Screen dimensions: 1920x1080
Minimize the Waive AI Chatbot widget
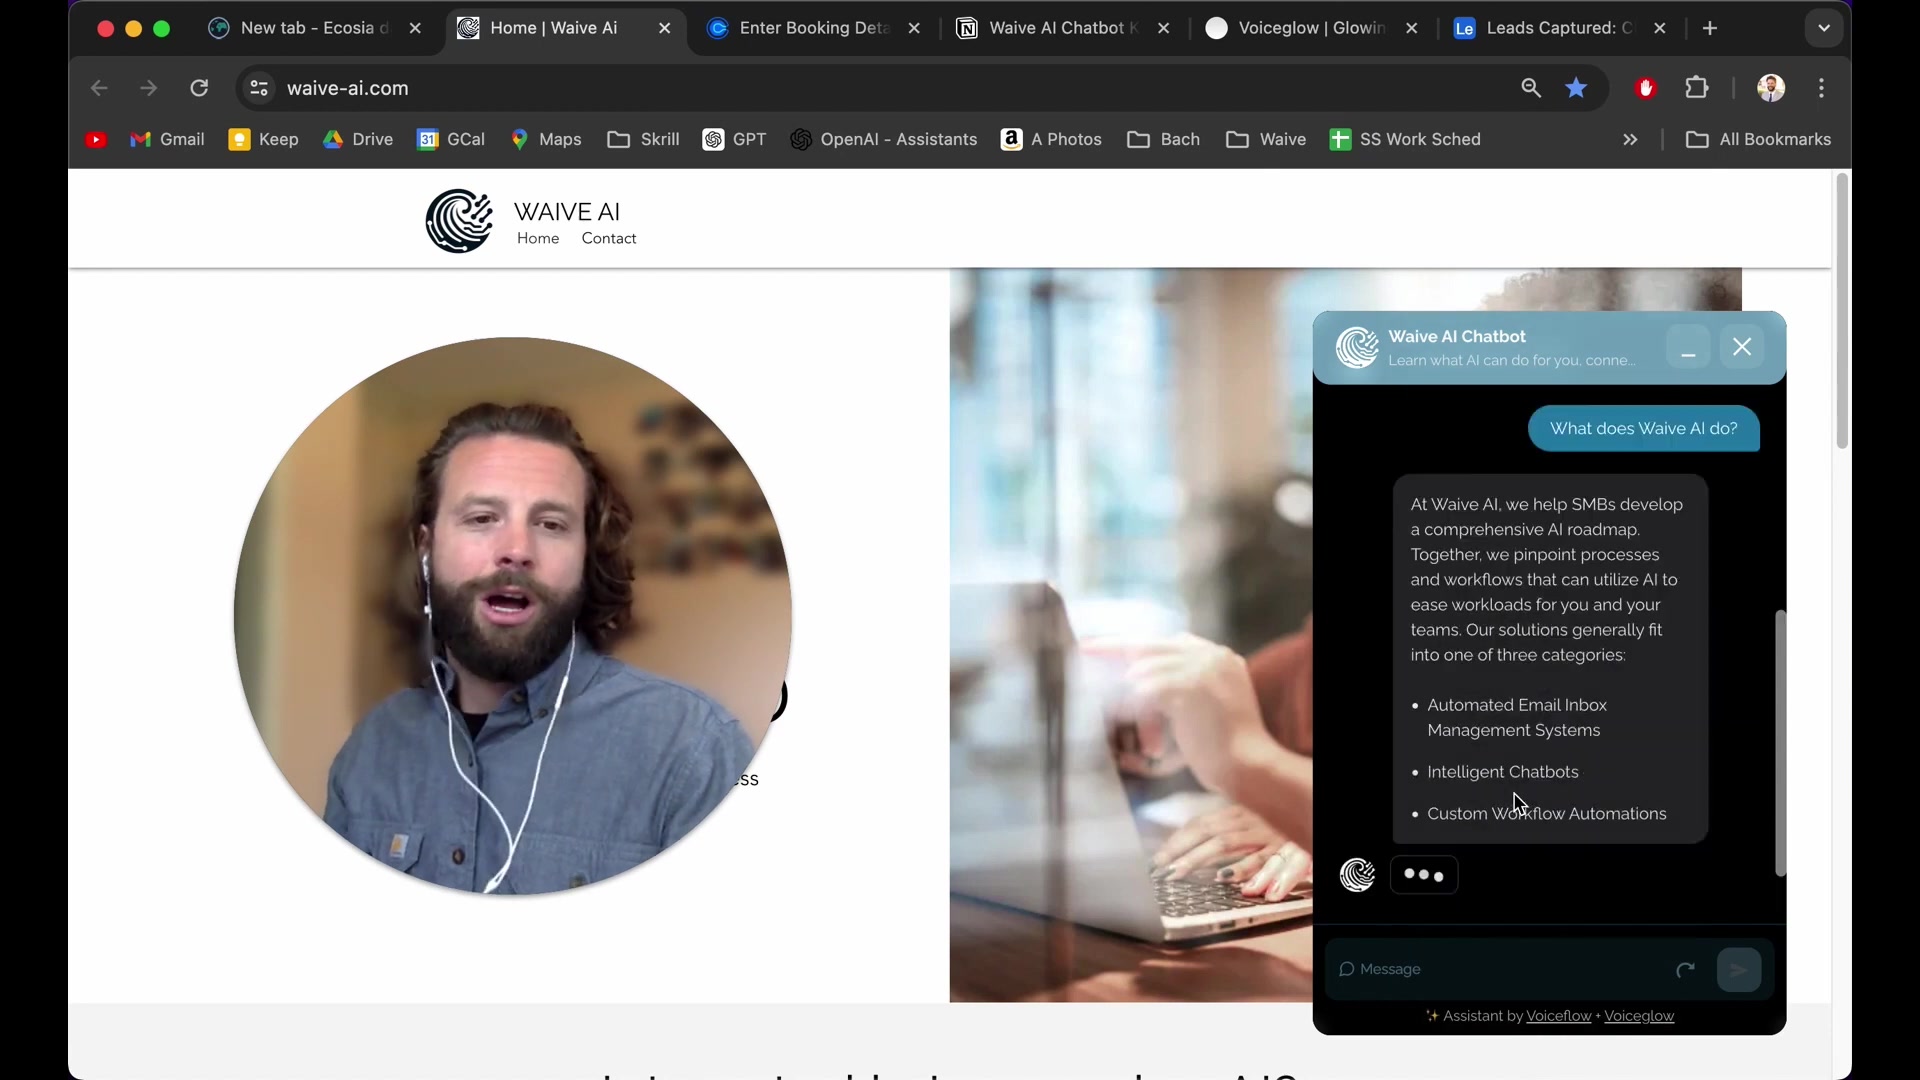1688,347
